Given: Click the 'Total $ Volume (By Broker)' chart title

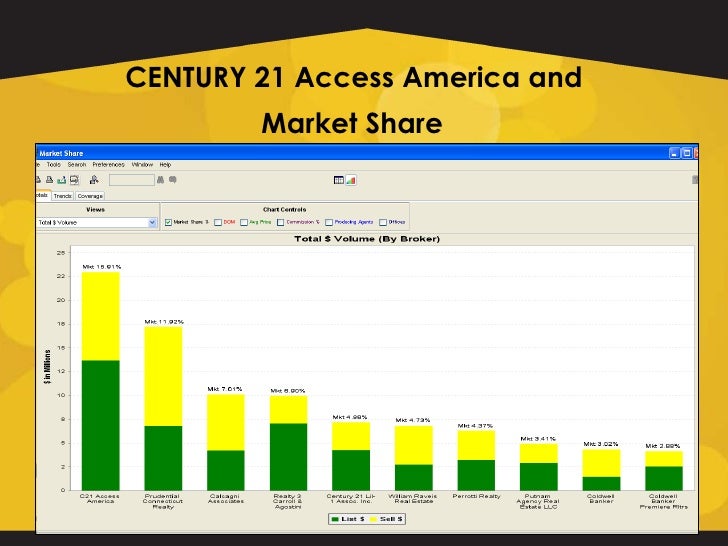Looking at the screenshot, I should (367, 239).
